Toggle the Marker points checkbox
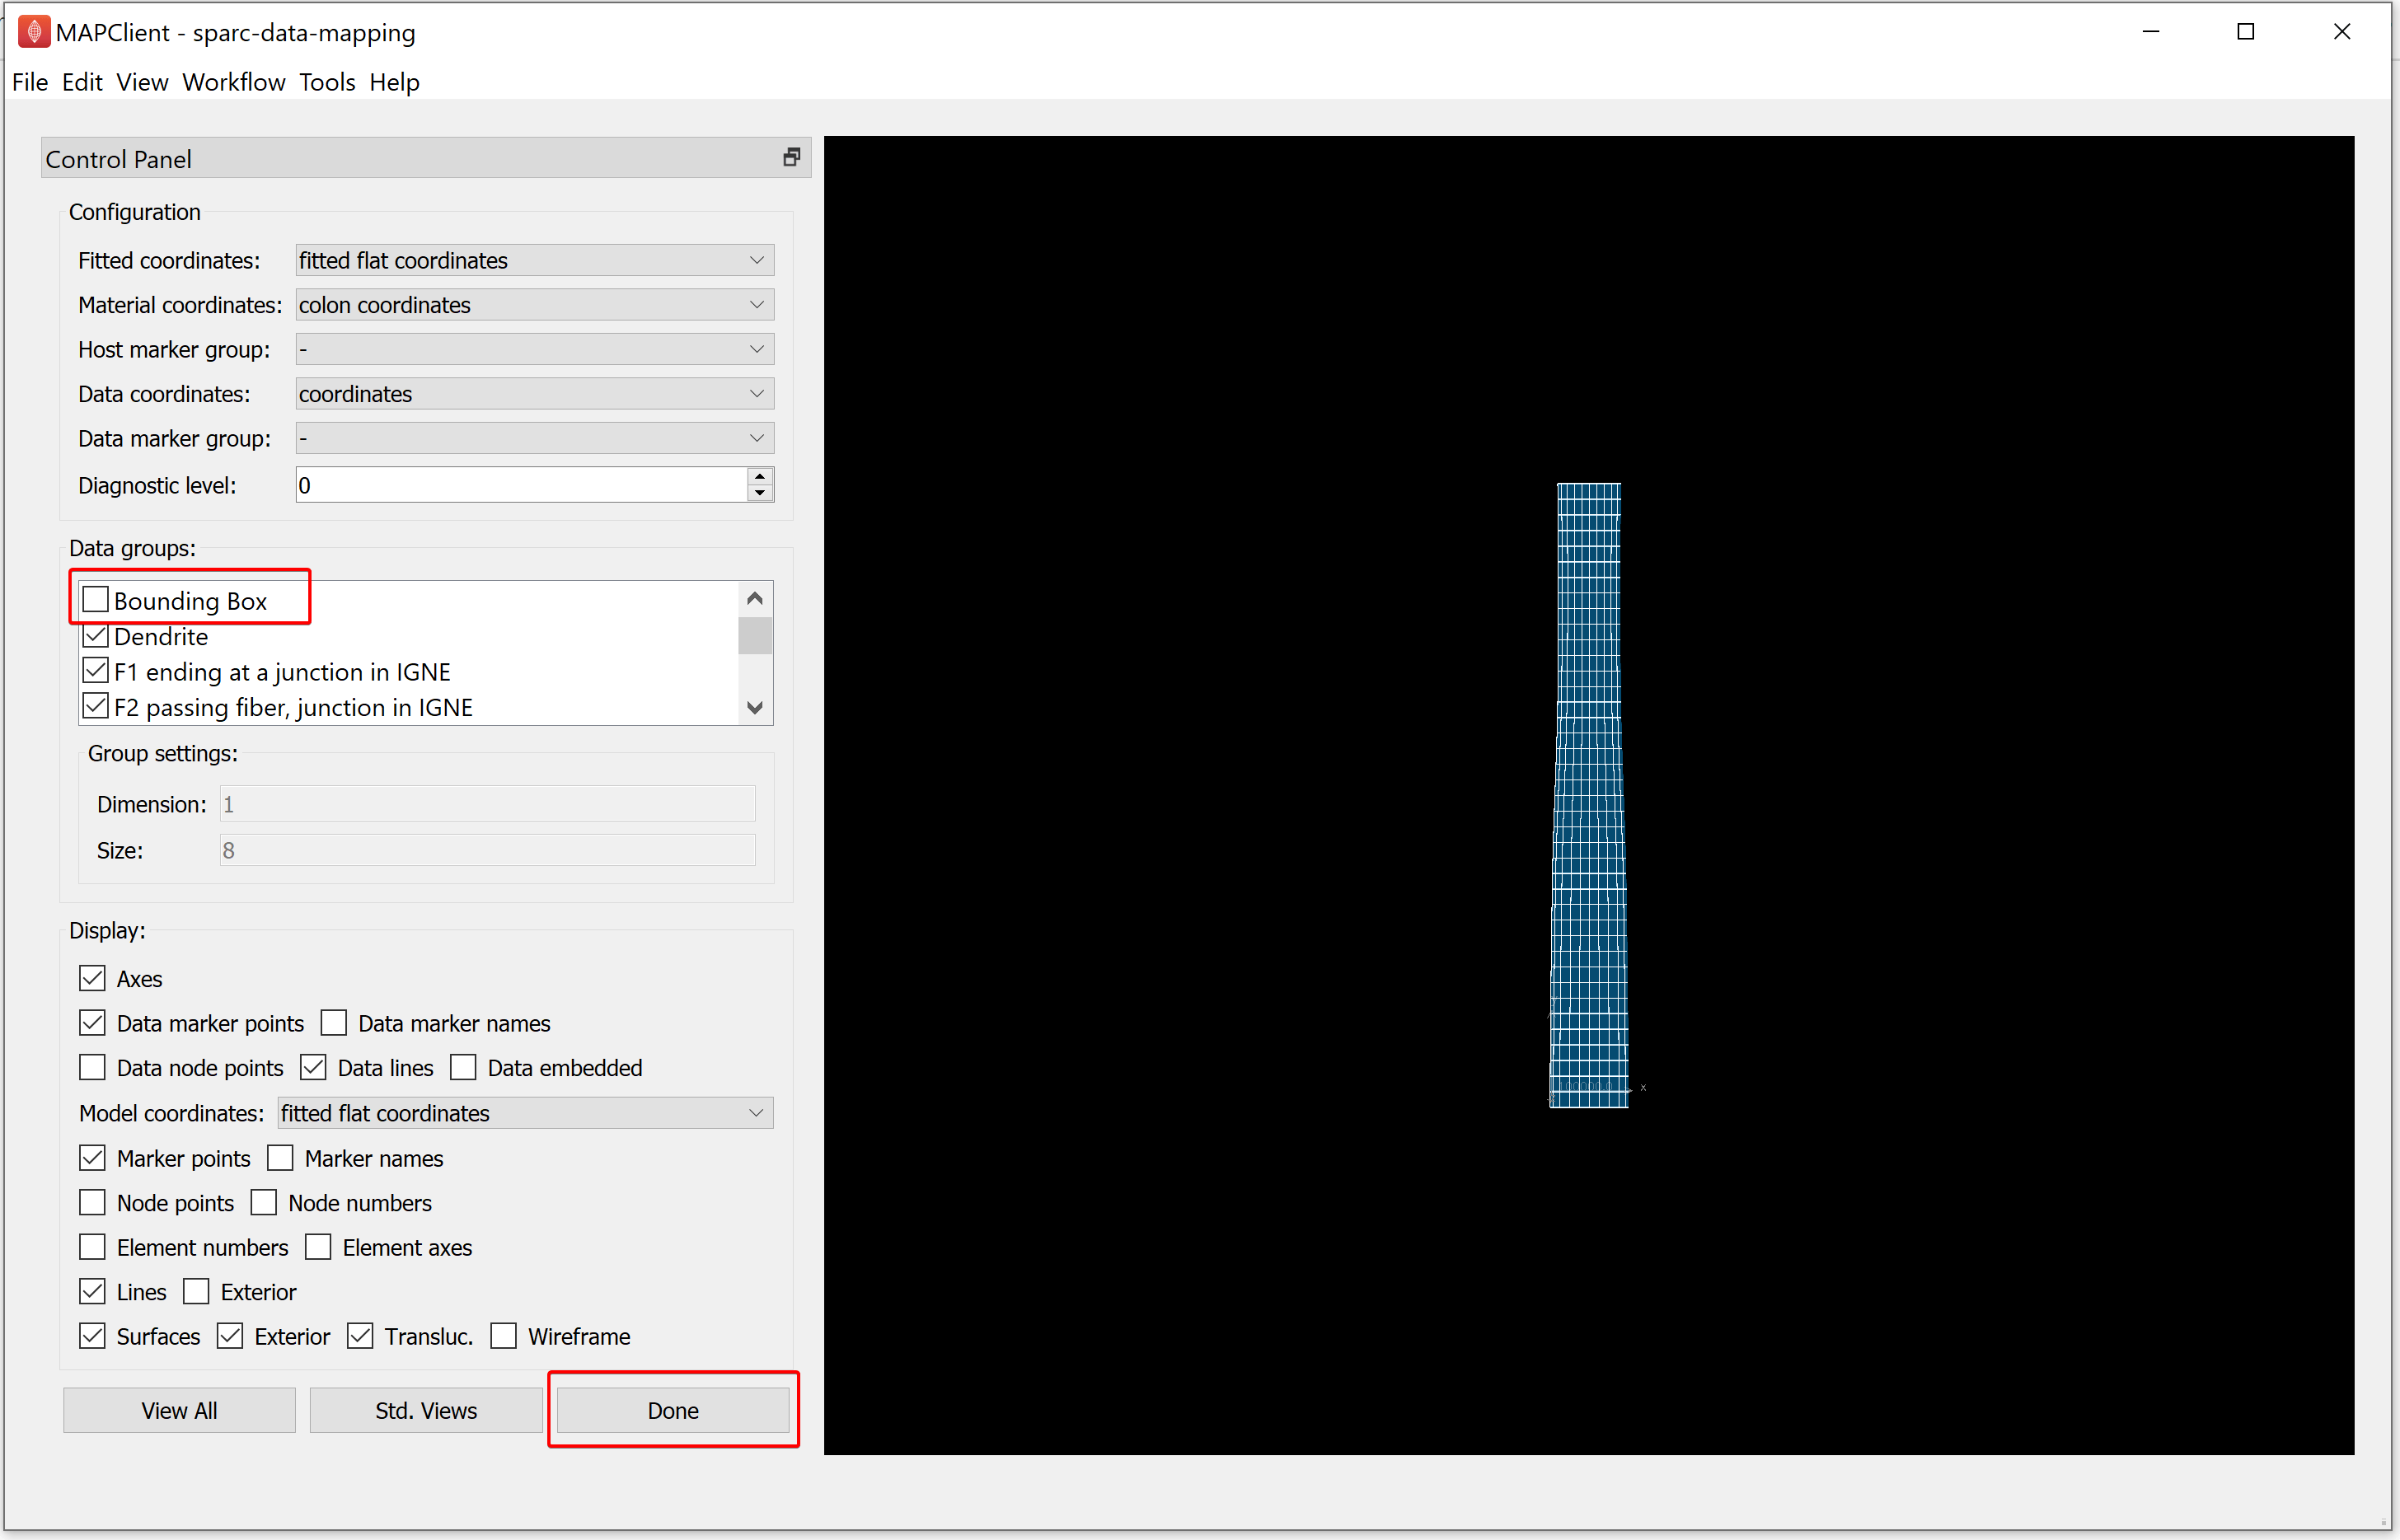This screenshot has width=2400, height=1540. [92, 1158]
